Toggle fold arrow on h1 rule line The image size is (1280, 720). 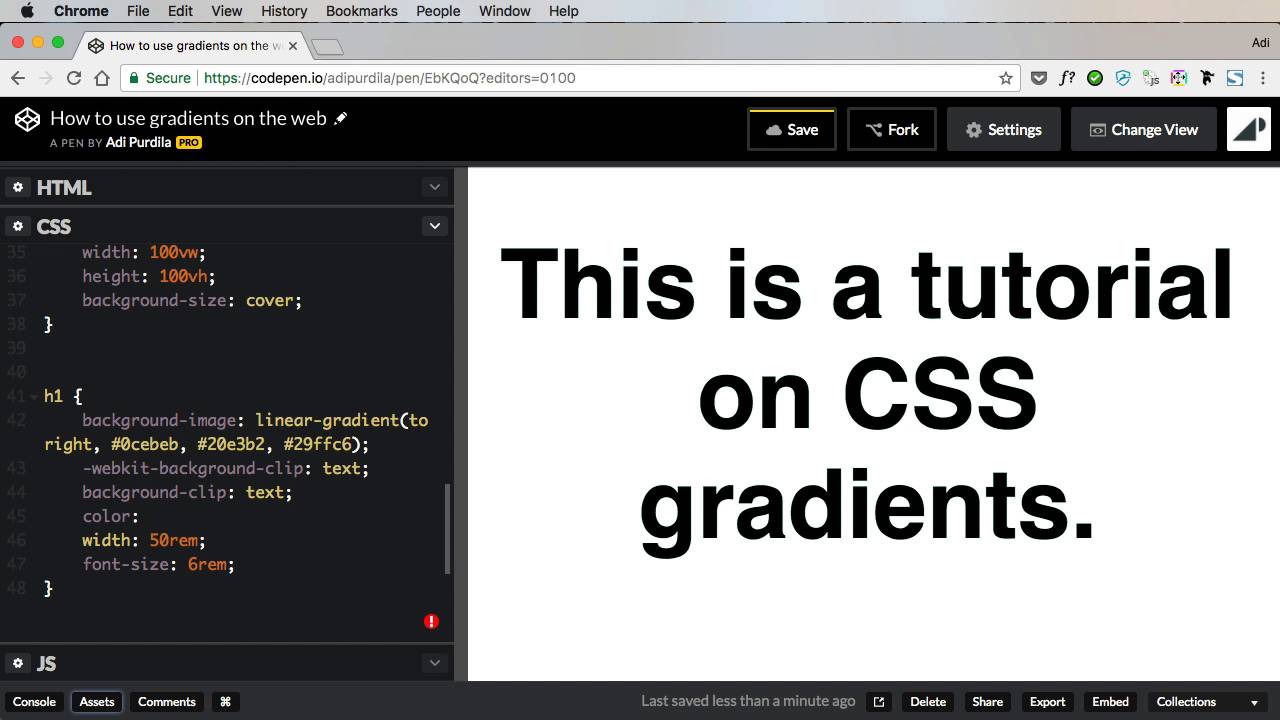(x=35, y=397)
